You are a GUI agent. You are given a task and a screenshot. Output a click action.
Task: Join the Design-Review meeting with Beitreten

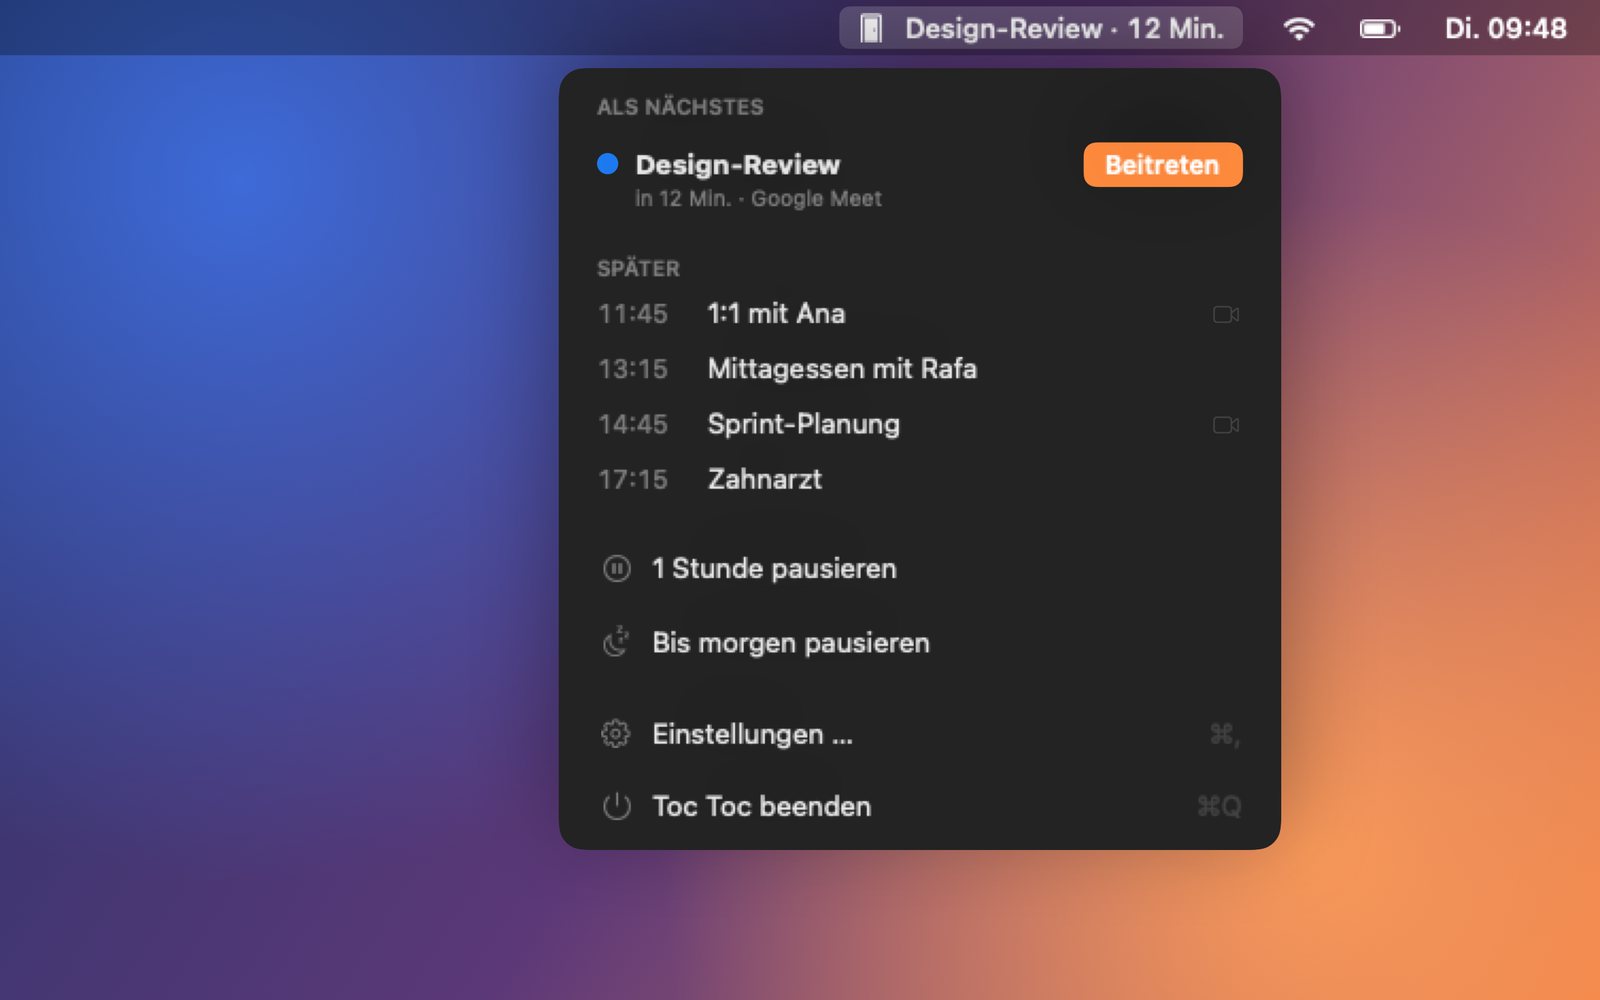click(1163, 165)
